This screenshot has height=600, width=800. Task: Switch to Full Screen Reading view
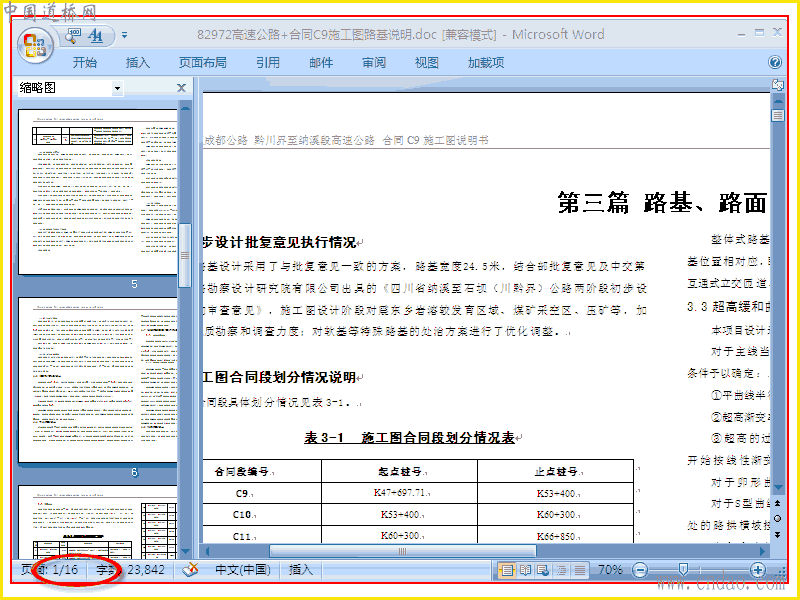coord(526,570)
